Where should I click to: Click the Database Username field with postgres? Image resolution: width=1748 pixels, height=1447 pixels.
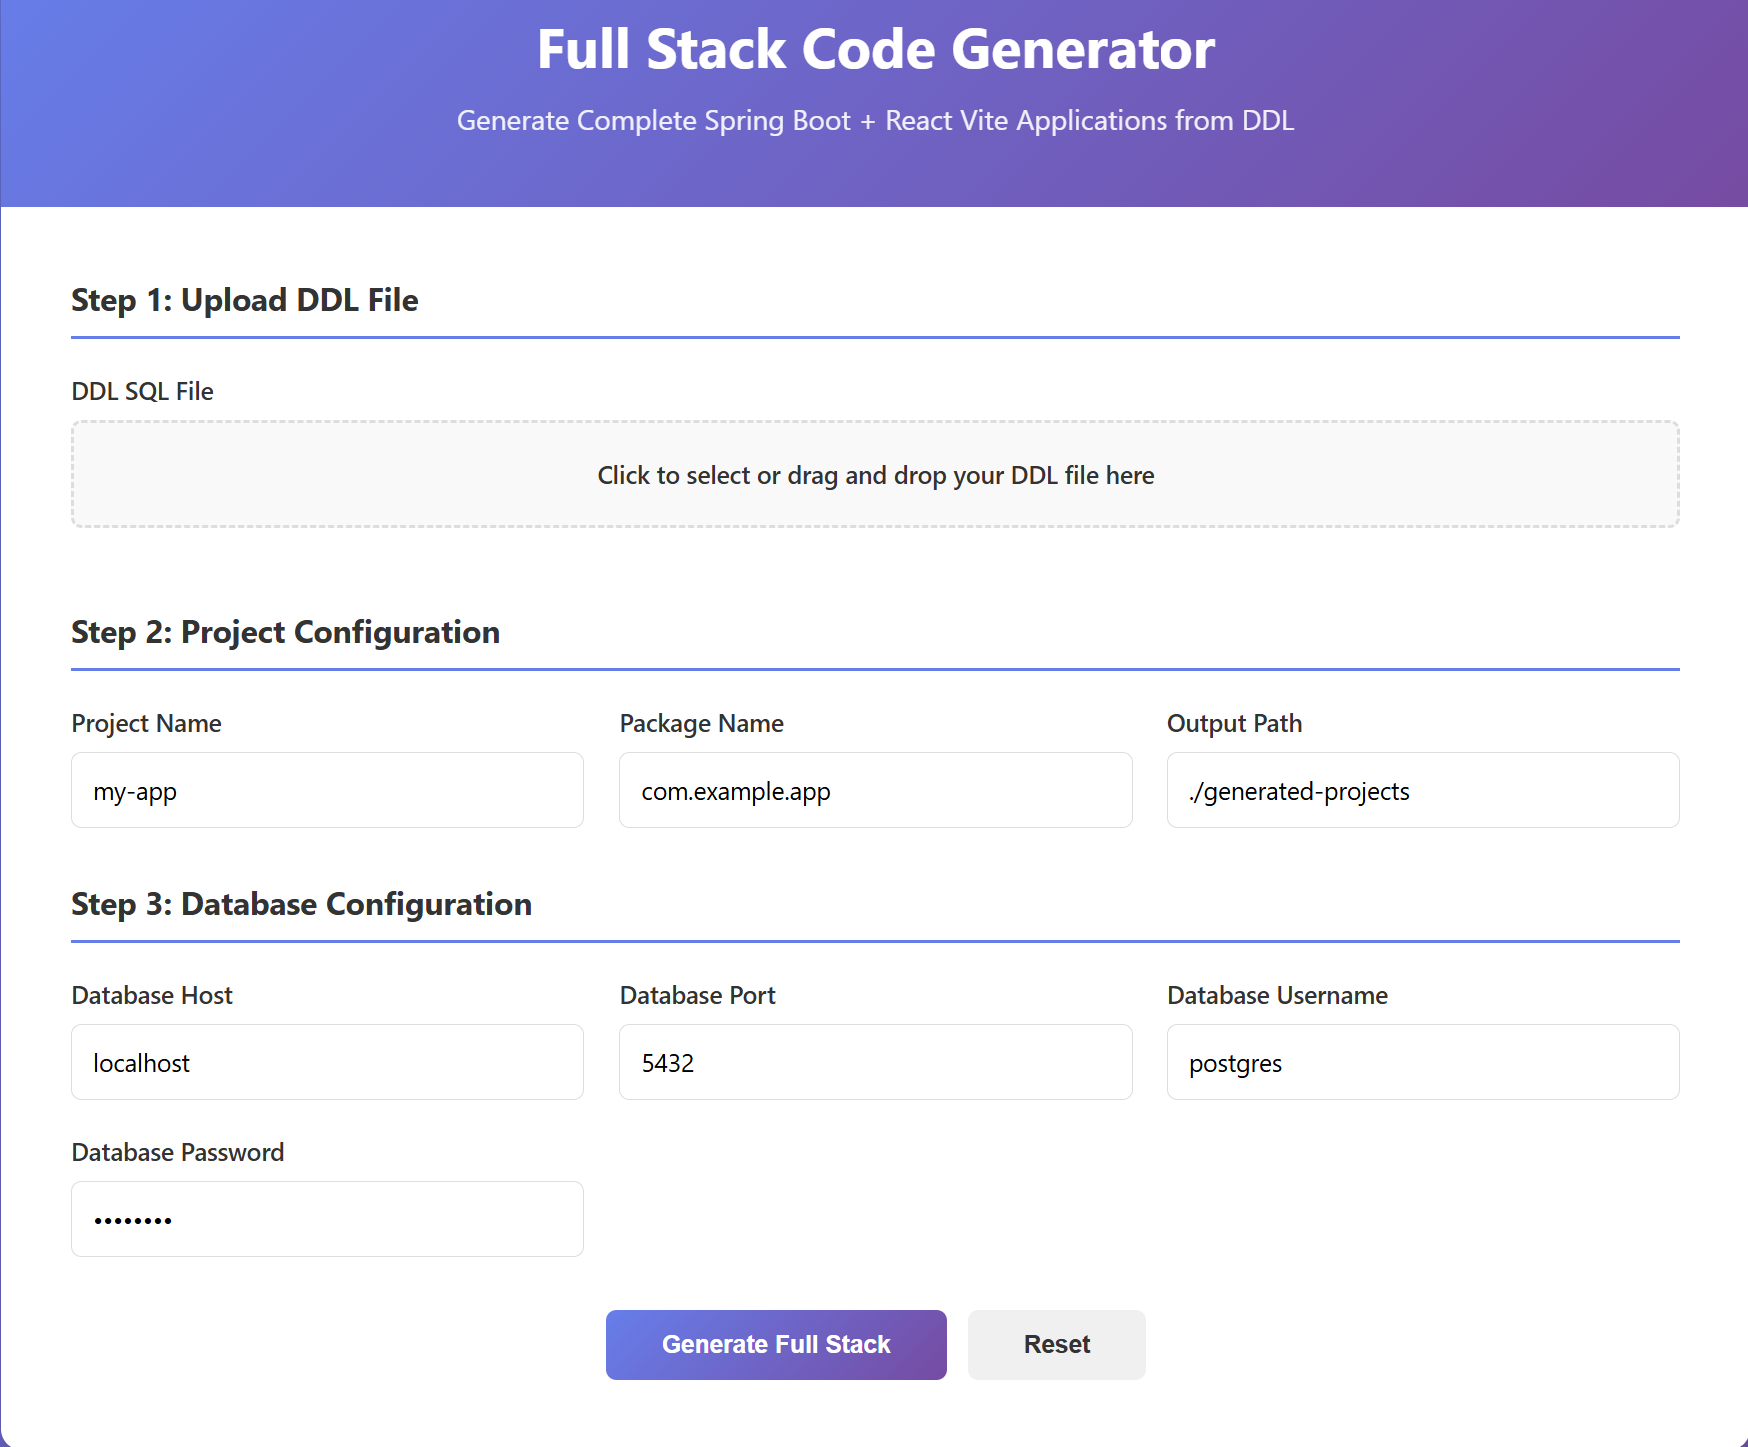1422,1062
